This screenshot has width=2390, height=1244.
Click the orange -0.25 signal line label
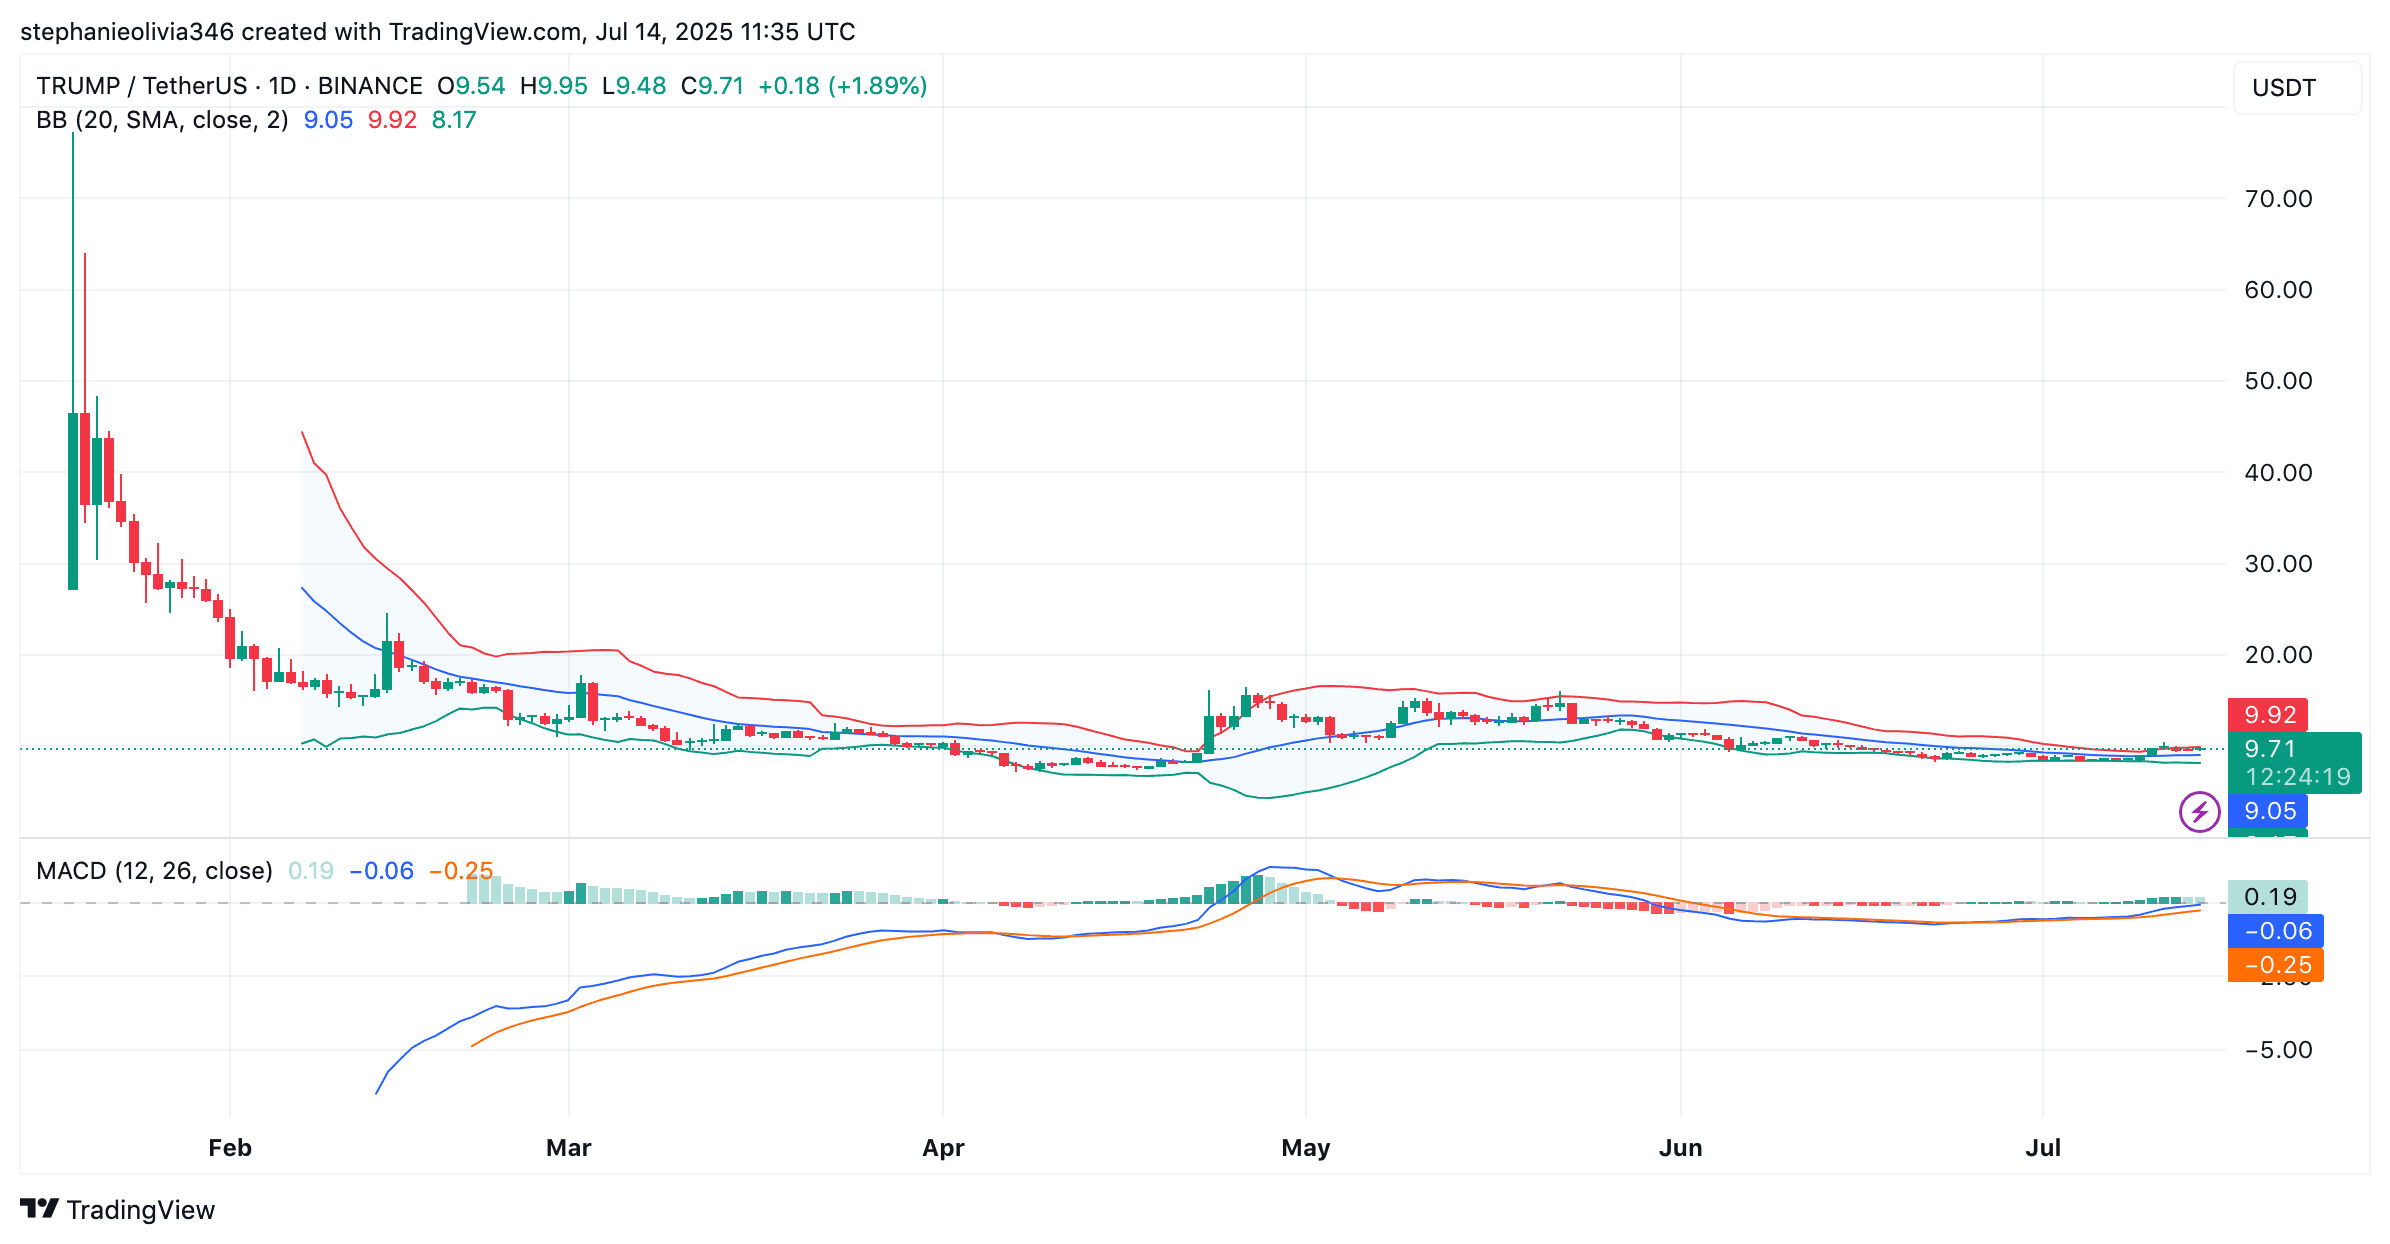(x=2276, y=965)
